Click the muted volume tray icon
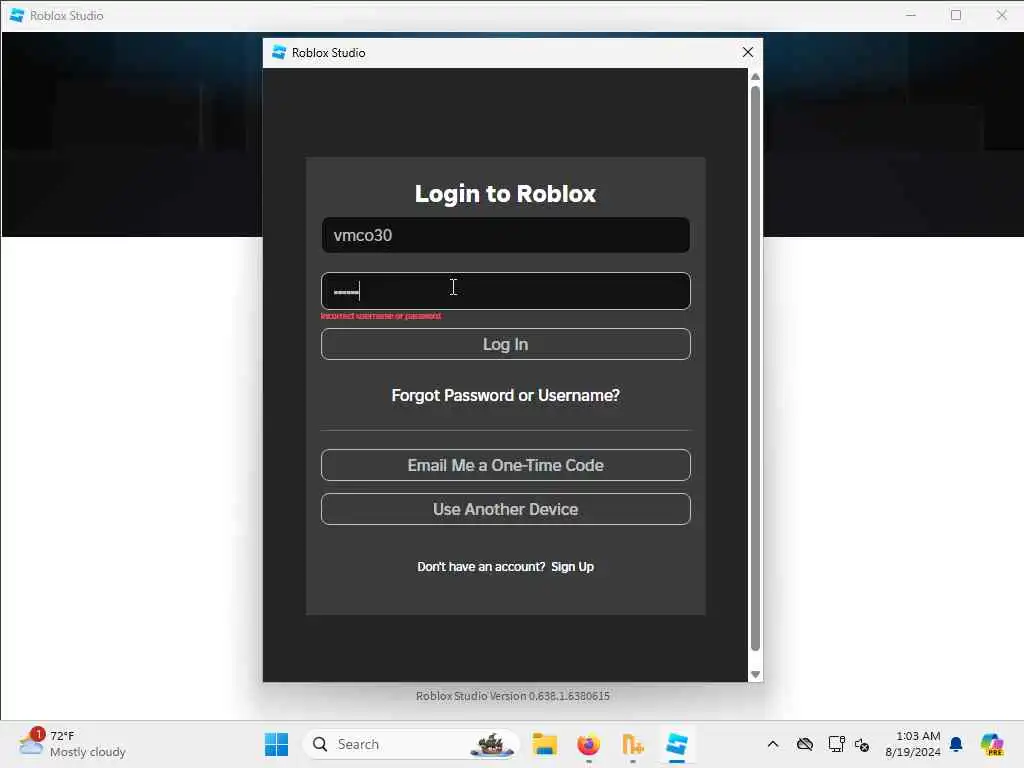This screenshot has width=1024, height=768. click(861, 744)
